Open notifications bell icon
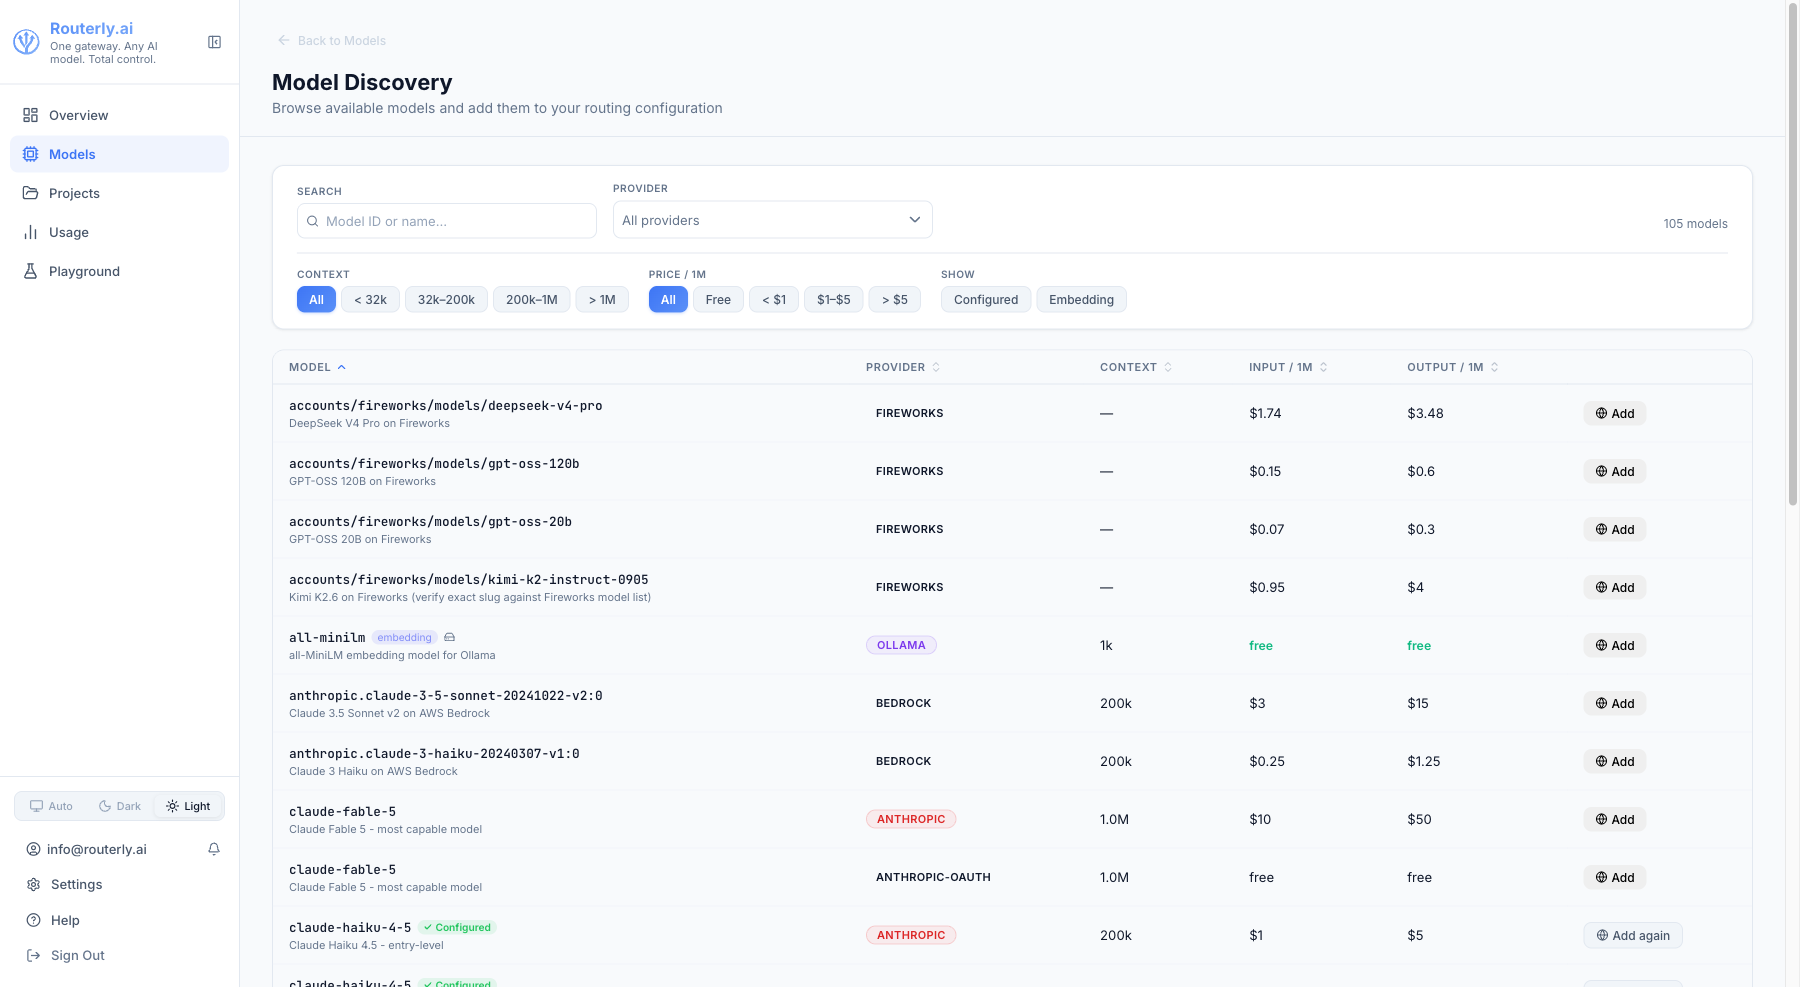This screenshot has width=1800, height=987. [x=214, y=849]
